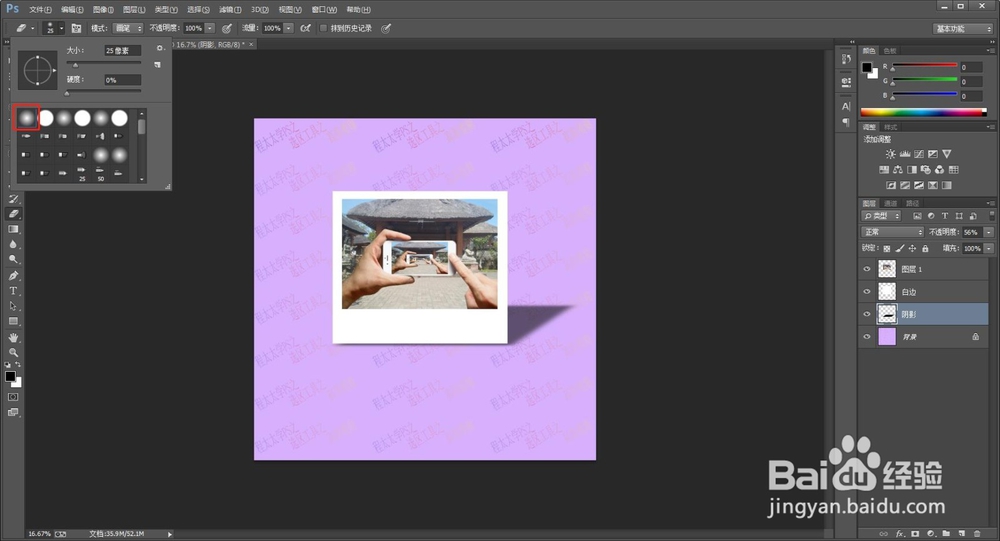This screenshot has width=1000, height=541.
Task: Lock all padlock icon in Layers
Action: 925,248
